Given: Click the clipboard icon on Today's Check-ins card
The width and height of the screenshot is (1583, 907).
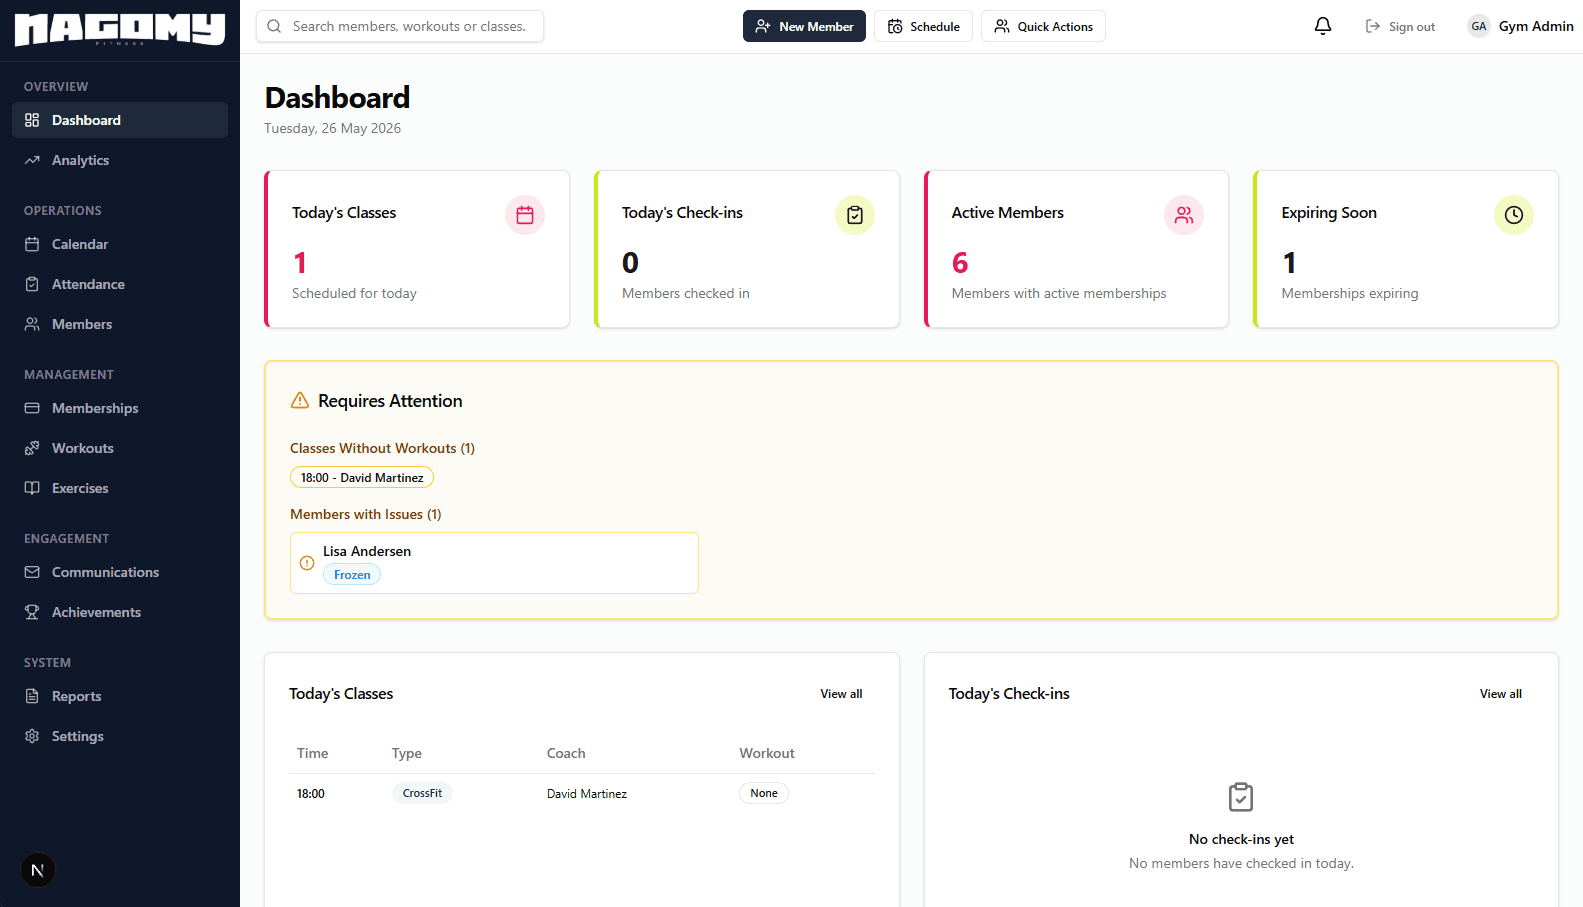Looking at the screenshot, I should click(x=855, y=215).
